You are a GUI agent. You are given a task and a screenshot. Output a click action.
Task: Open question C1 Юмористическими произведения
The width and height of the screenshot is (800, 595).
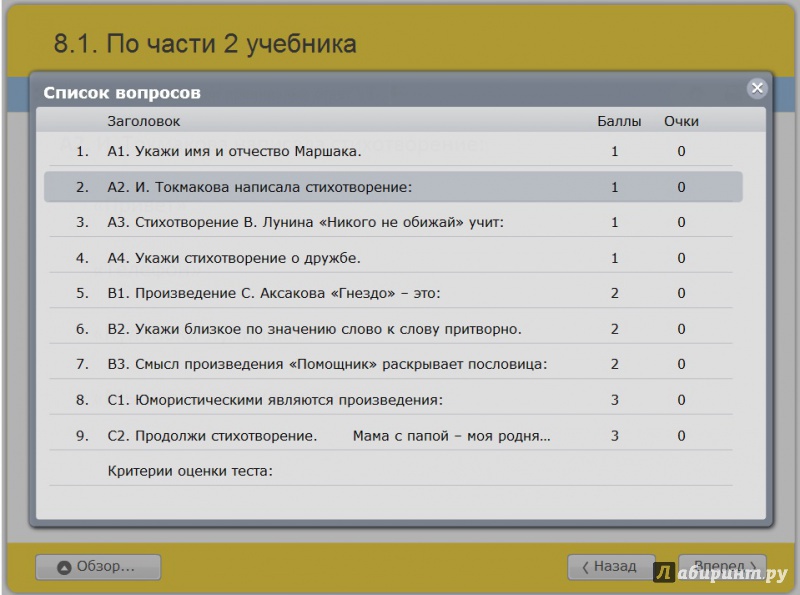click(393, 400)
